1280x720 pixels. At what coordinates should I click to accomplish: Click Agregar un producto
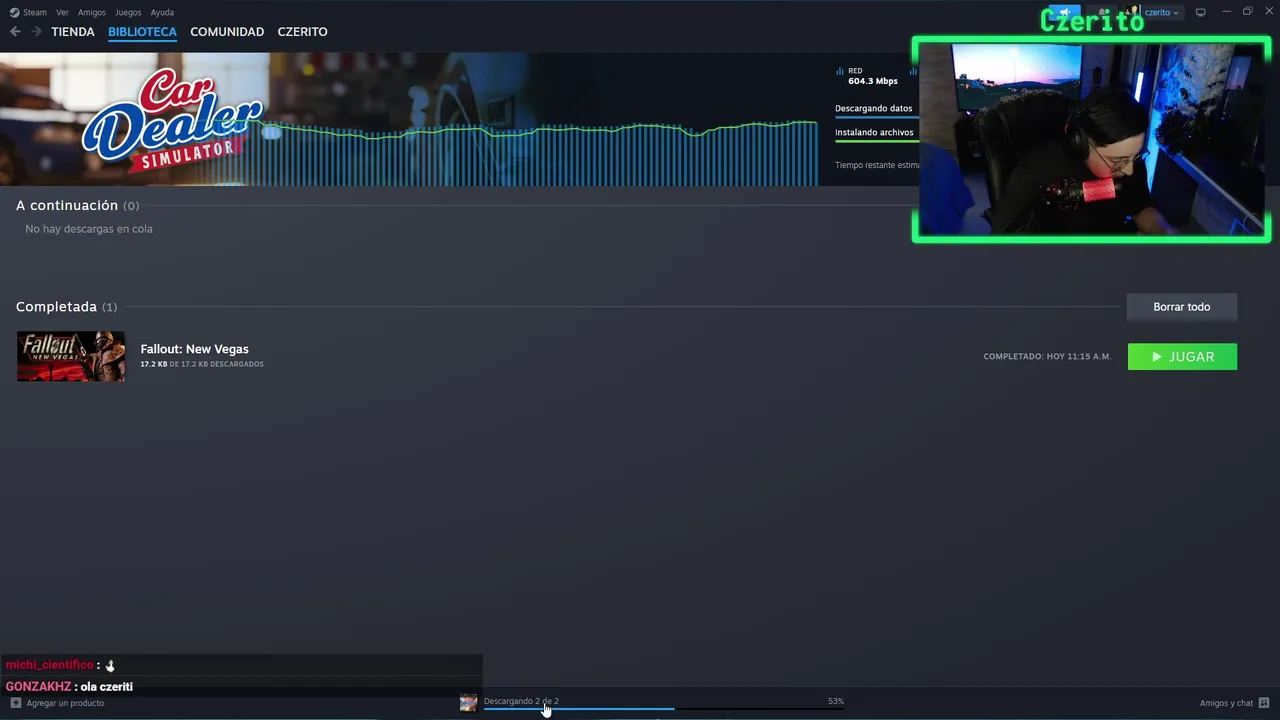pyautogui.click(x=65, y=703)
